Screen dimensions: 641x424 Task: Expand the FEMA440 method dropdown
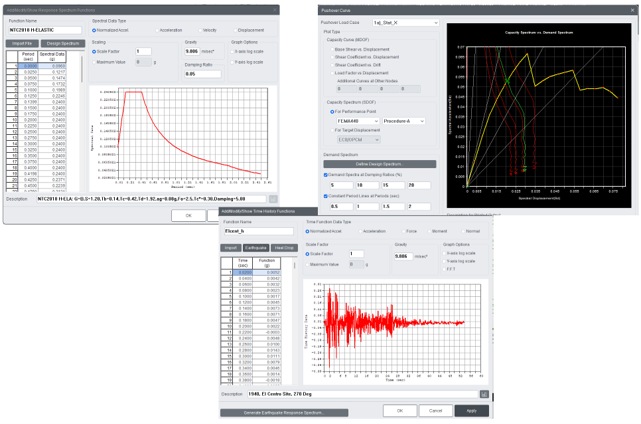click(358, 121)
